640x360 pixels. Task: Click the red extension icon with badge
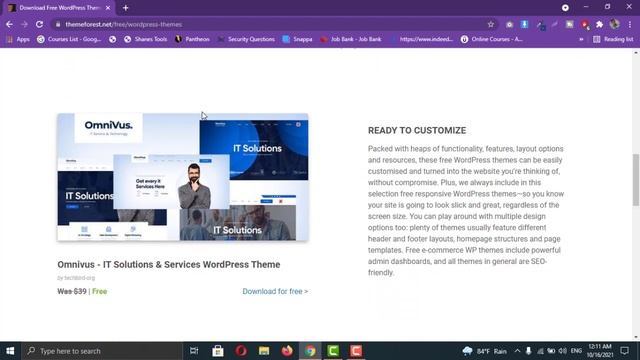[584, 25]
